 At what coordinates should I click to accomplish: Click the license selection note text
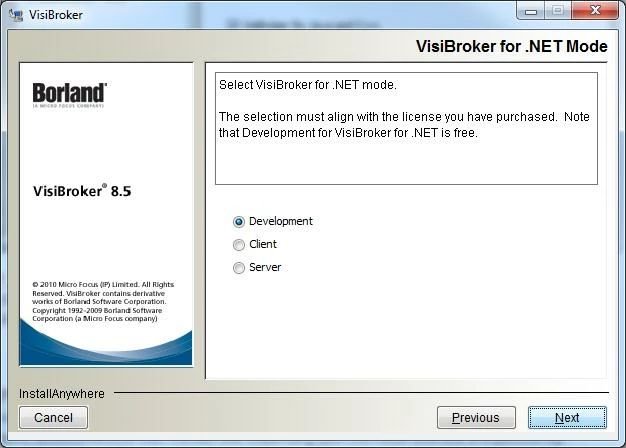tap(404, 125)
